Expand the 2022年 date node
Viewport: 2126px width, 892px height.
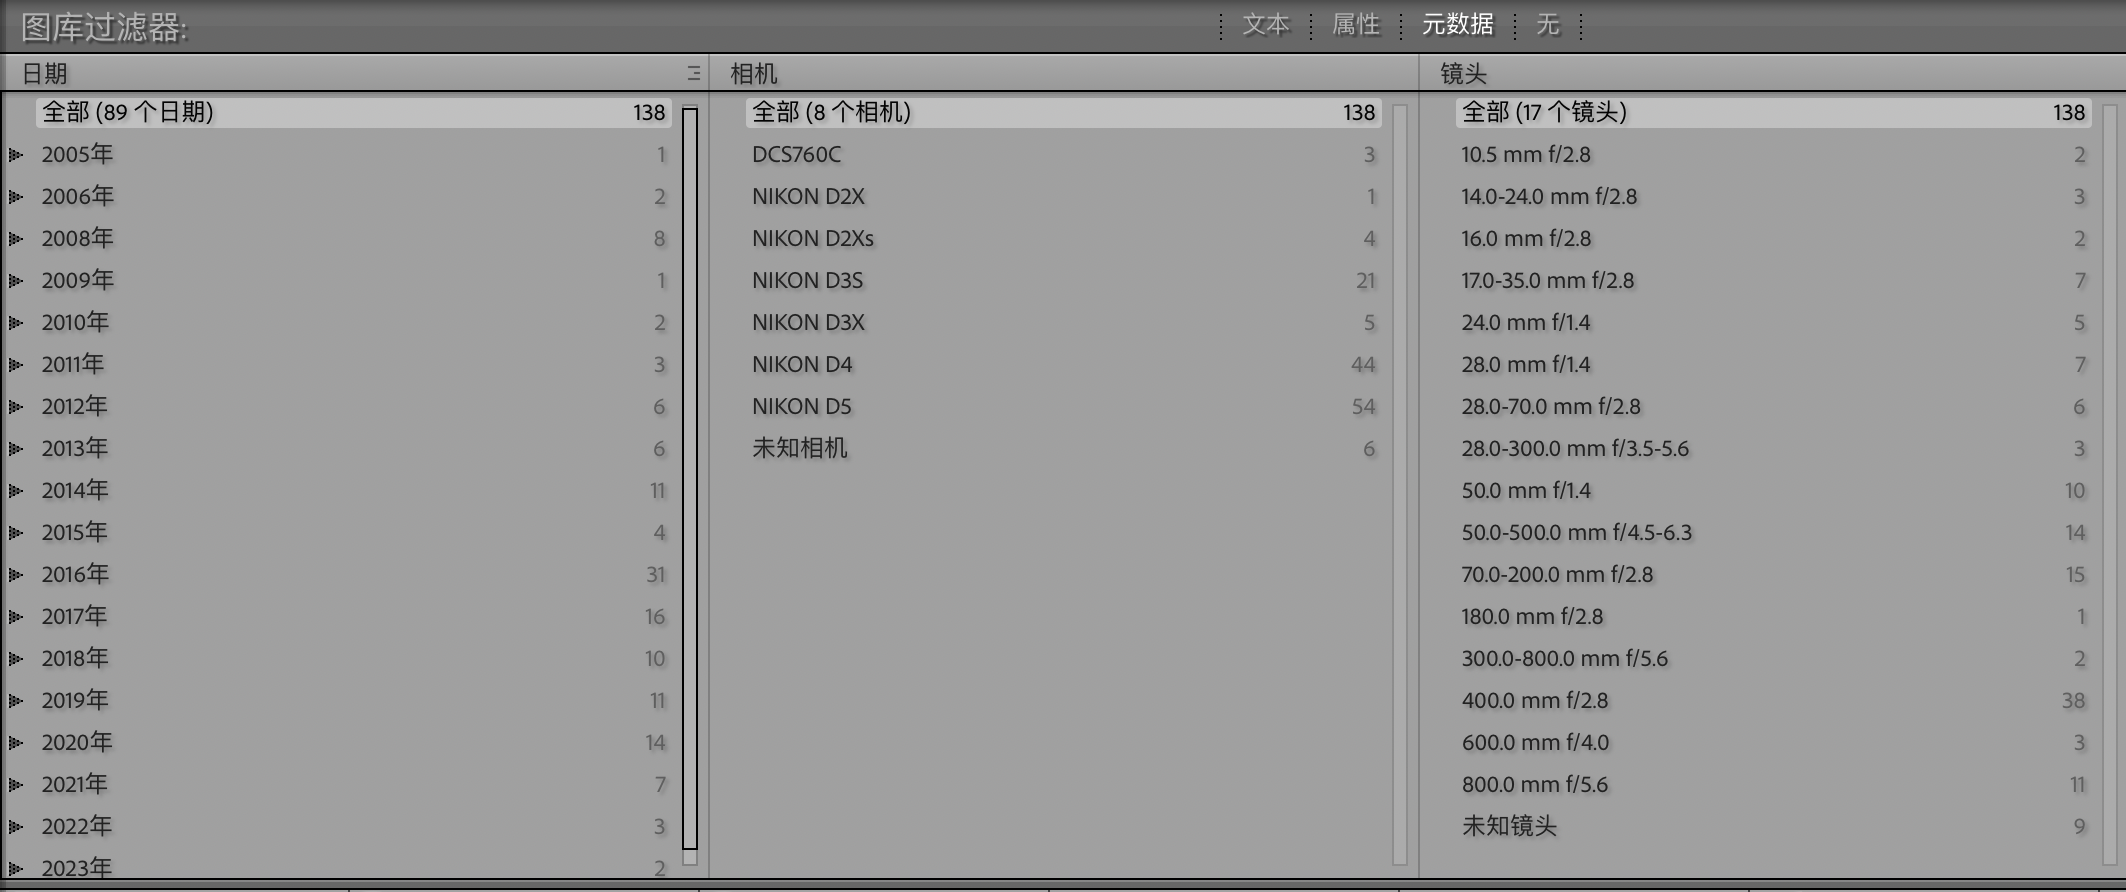(x=16, y=826)
